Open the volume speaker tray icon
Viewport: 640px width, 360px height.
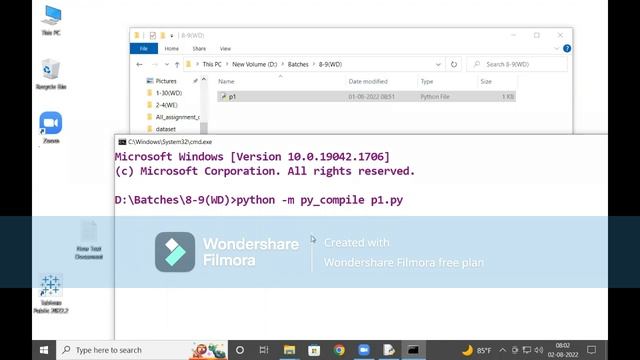539,350
